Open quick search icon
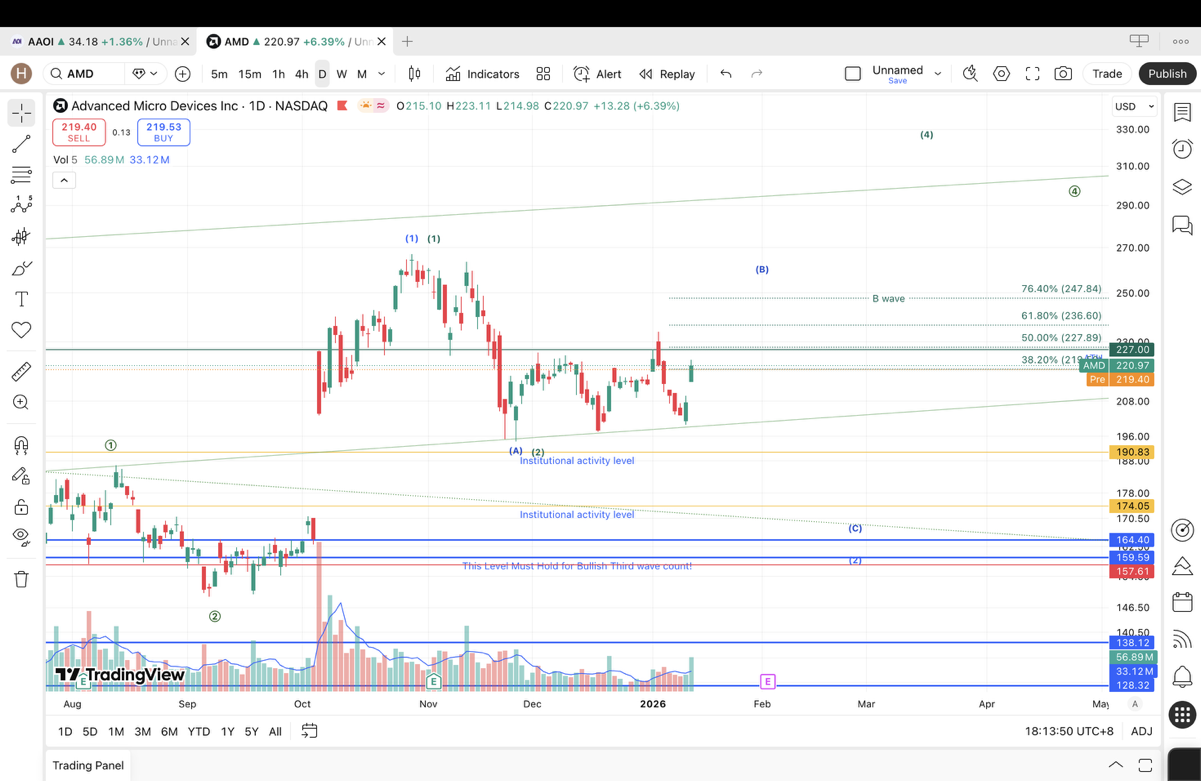This screenshot has height=781, width=1201. 970,74
